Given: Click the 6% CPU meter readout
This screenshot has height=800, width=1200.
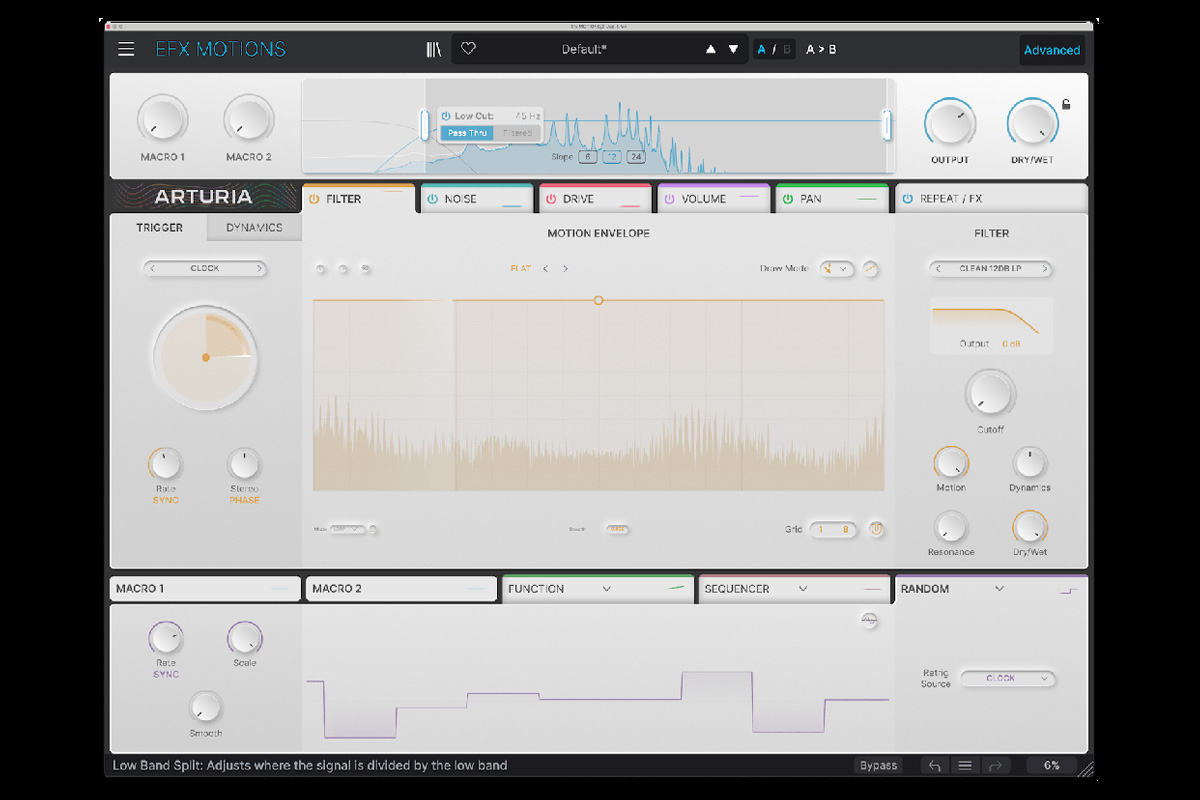Looking at the screenshot, I should [1052, 766].
